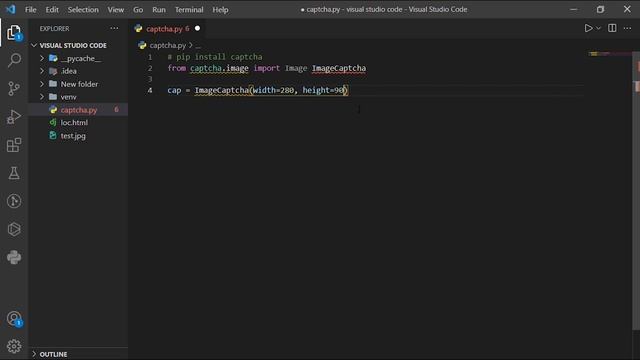The height and width of the screenshot is (360, 640).
Task: Expand the New folder directory
Action: pos(79,84)
